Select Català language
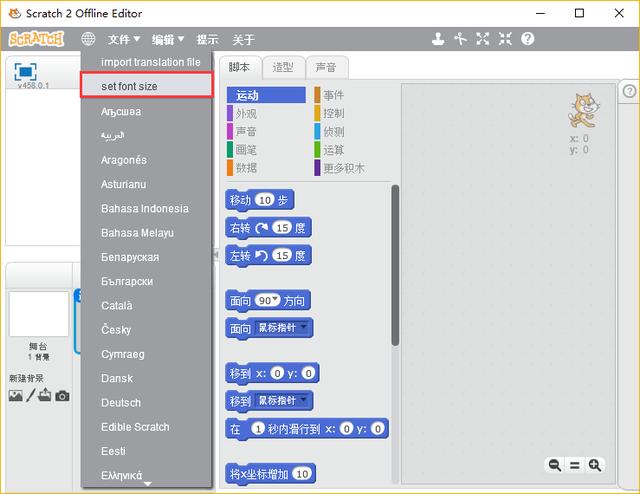640x494 pixels. click(x=147, y=305)
